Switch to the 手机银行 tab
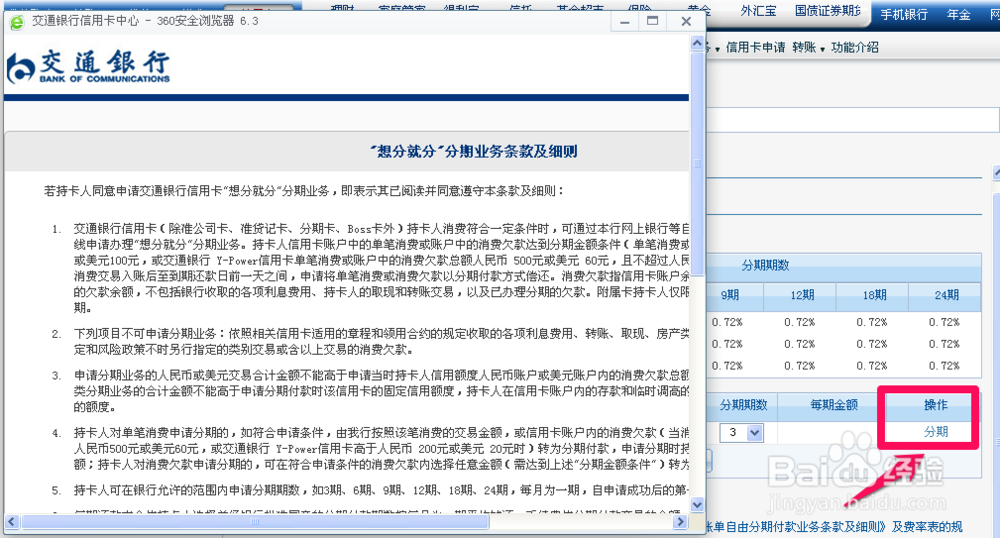Viewport: 1000px width, 538px height. tap(904, 14)
